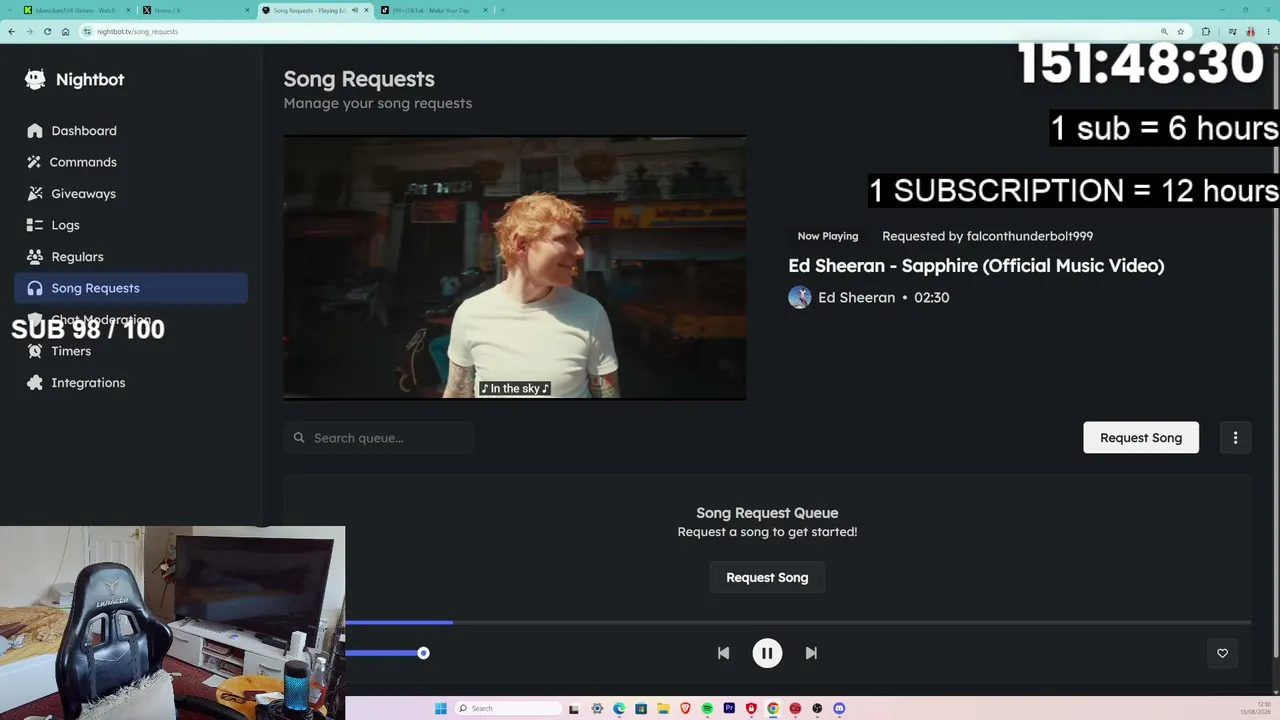Open Integrations from the sidebar
The height and width of the screenshot is (720, 1280).
tap(131, 383)
